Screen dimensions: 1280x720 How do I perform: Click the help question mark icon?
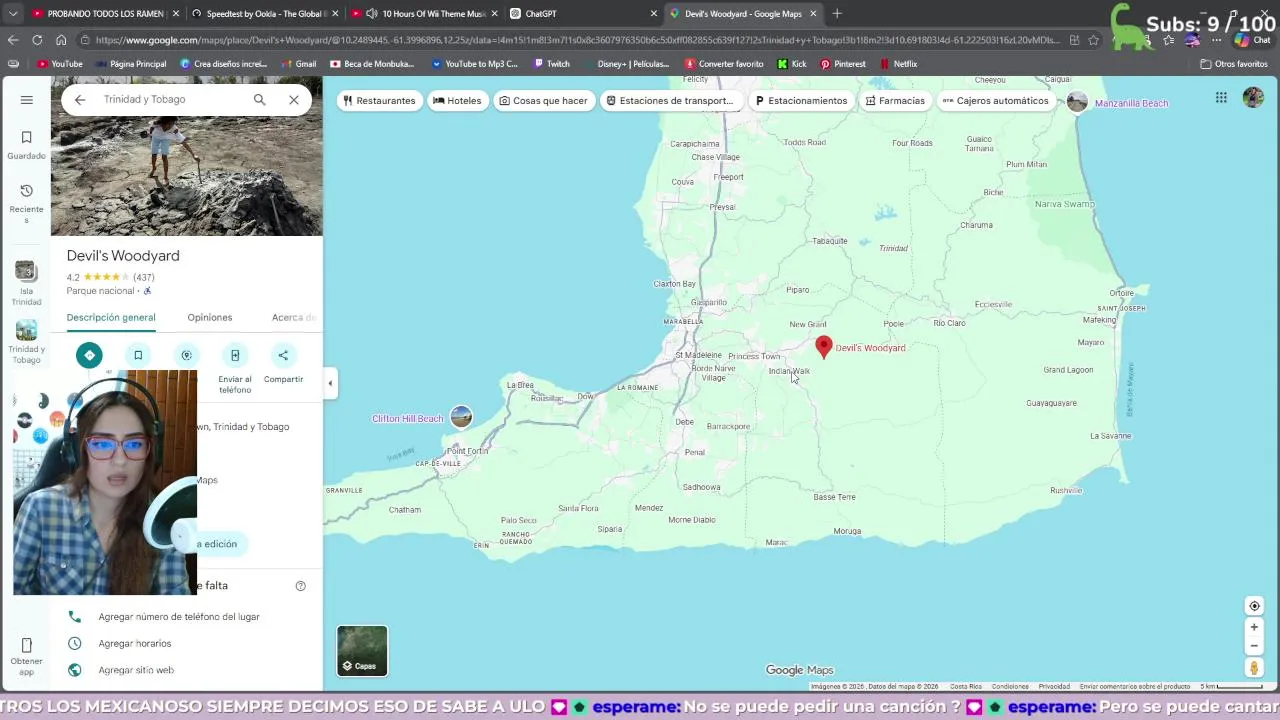coord(300,586)
